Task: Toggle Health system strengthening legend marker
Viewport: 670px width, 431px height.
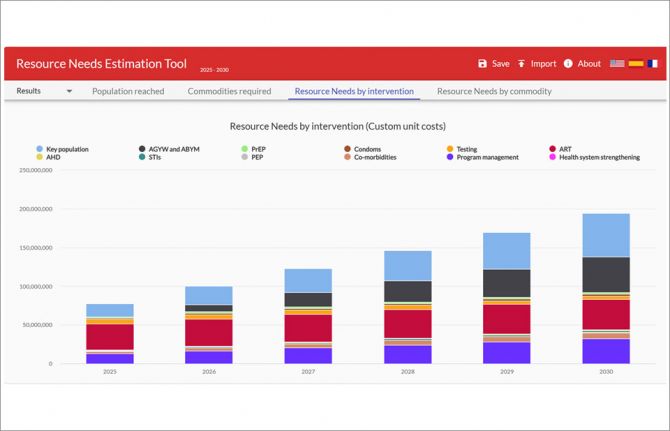Action: 552,157
